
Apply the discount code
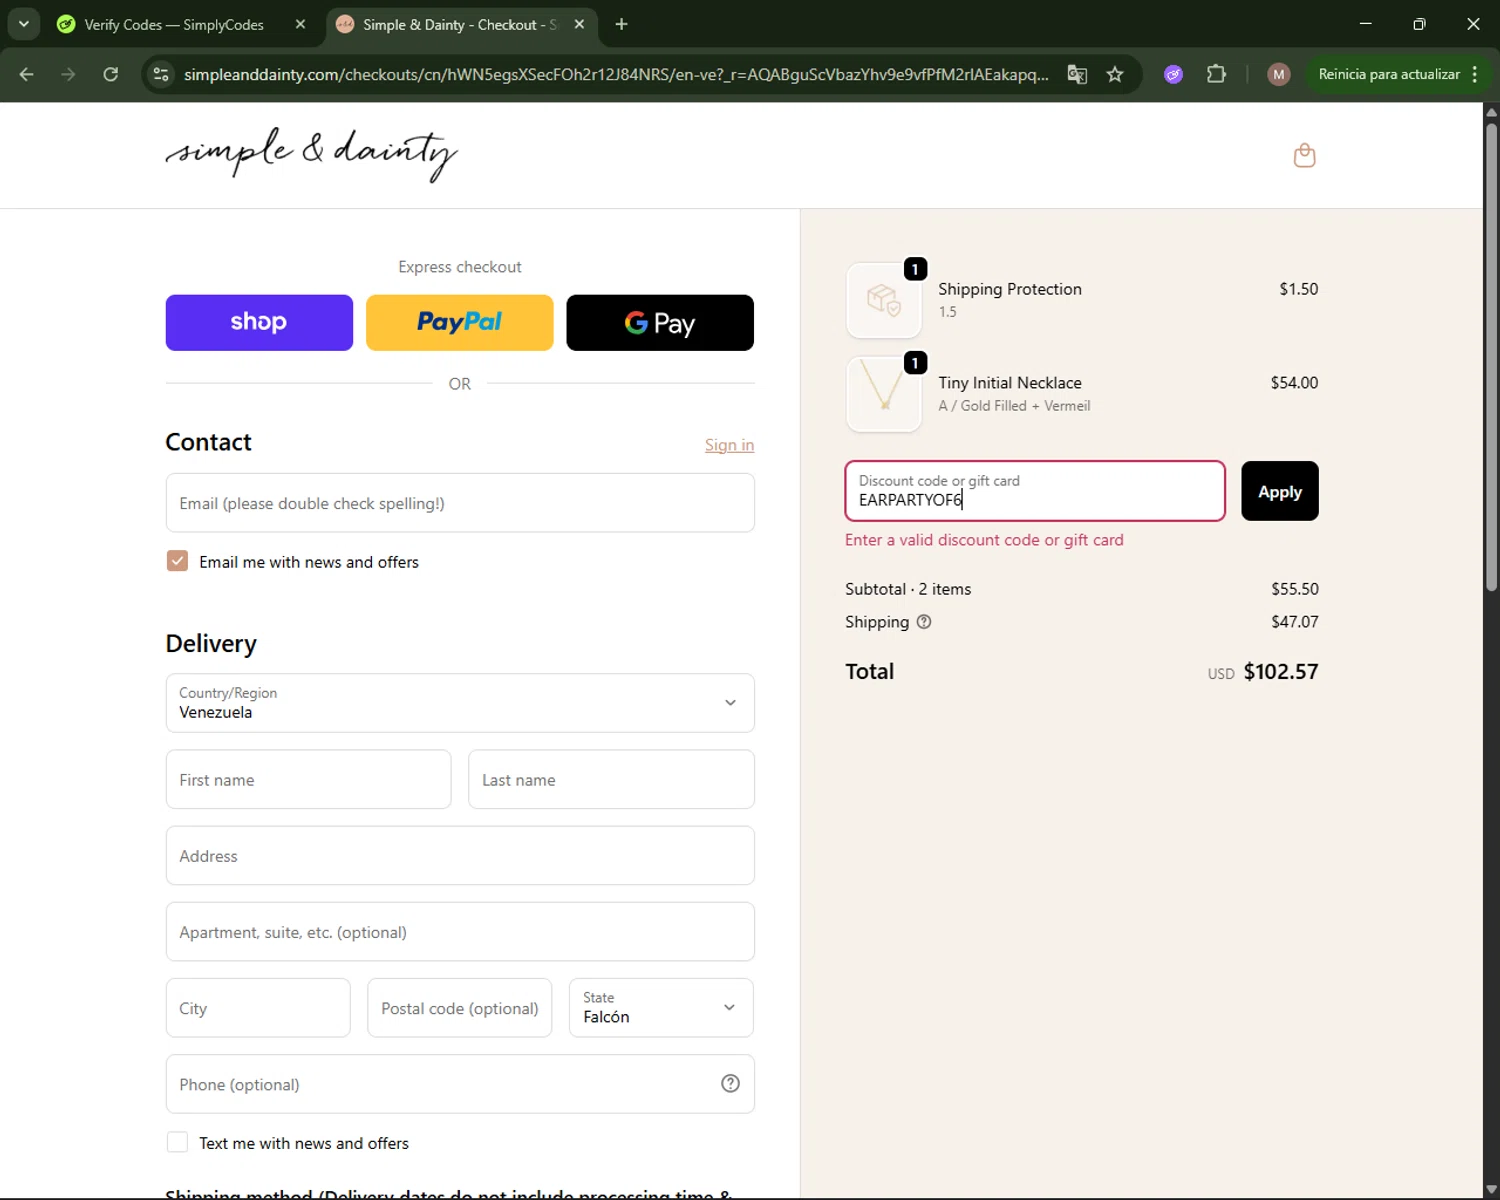[1280, 491]
